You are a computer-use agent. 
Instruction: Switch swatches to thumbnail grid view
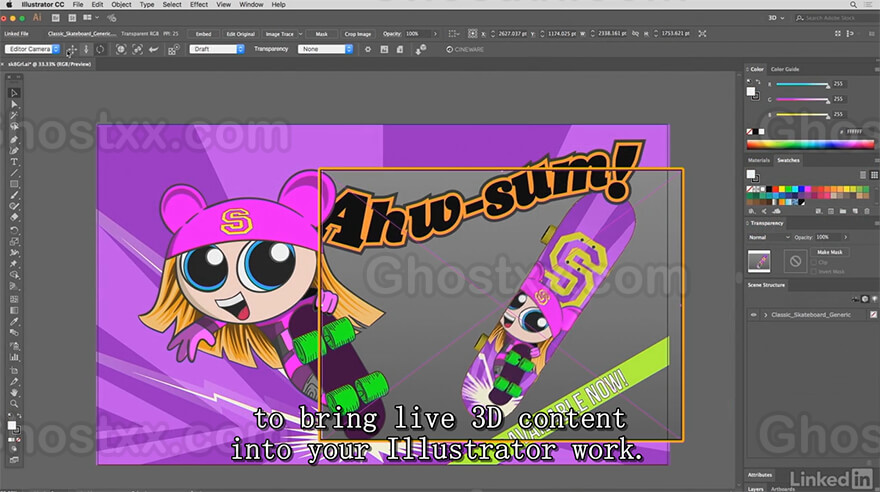(x=874, y=175)
